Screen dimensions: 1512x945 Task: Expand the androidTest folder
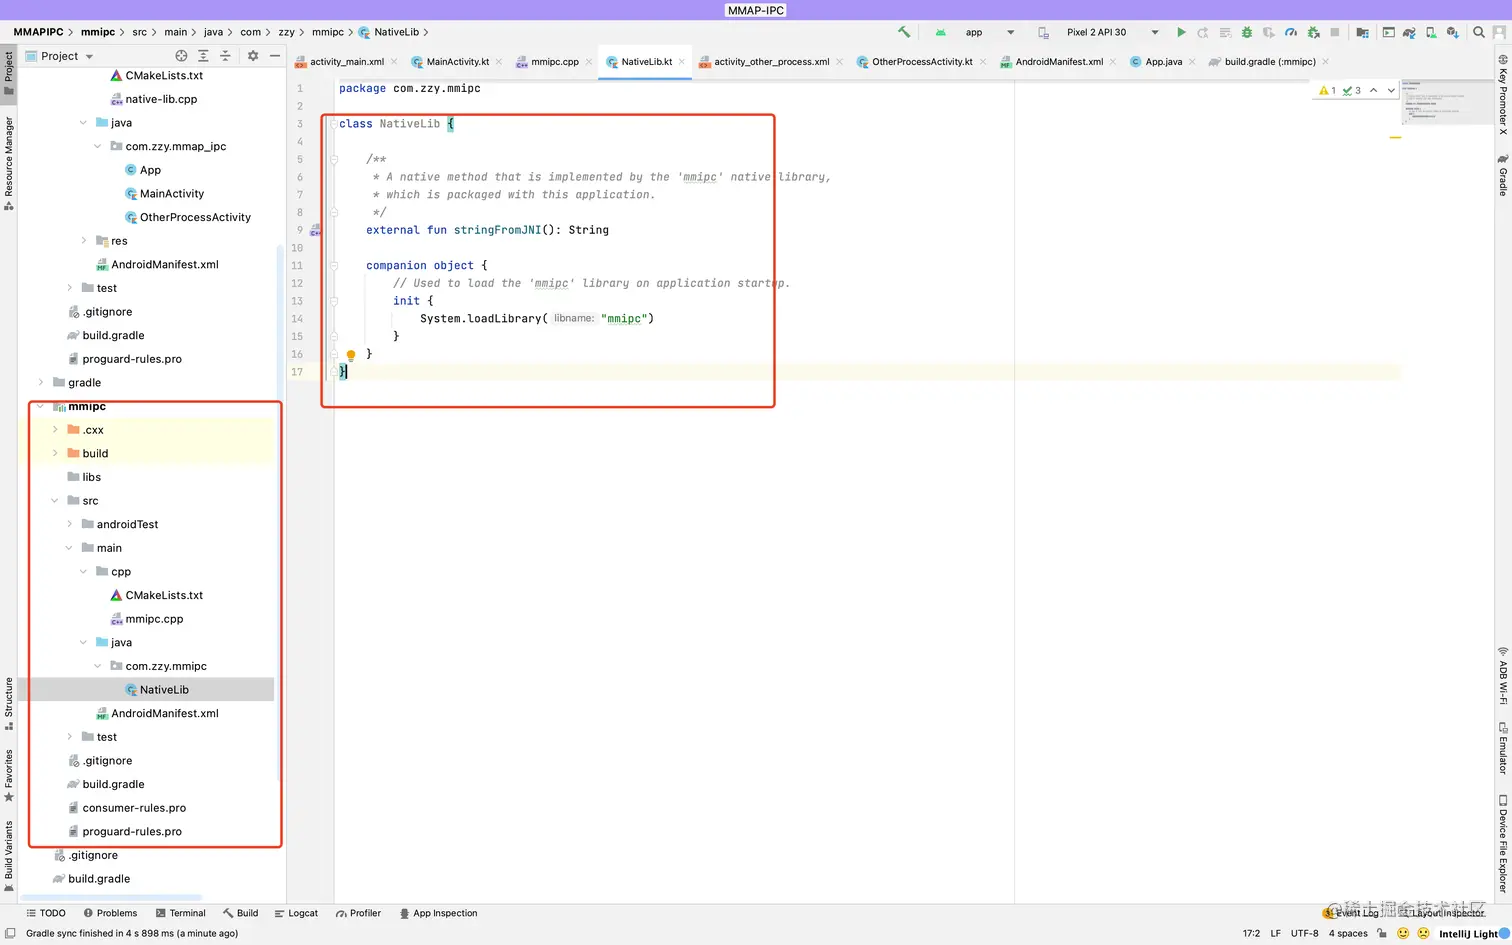69,524
